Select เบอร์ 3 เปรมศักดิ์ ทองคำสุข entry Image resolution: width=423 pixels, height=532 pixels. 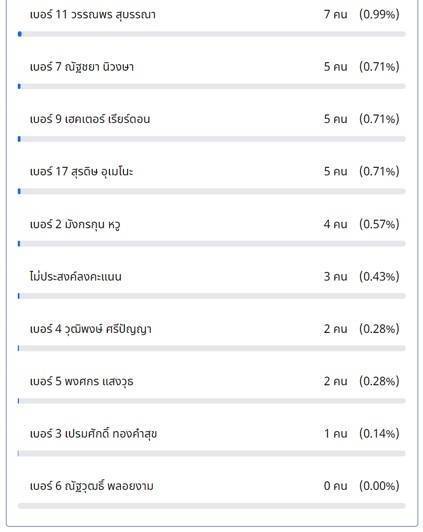point(93,434)
